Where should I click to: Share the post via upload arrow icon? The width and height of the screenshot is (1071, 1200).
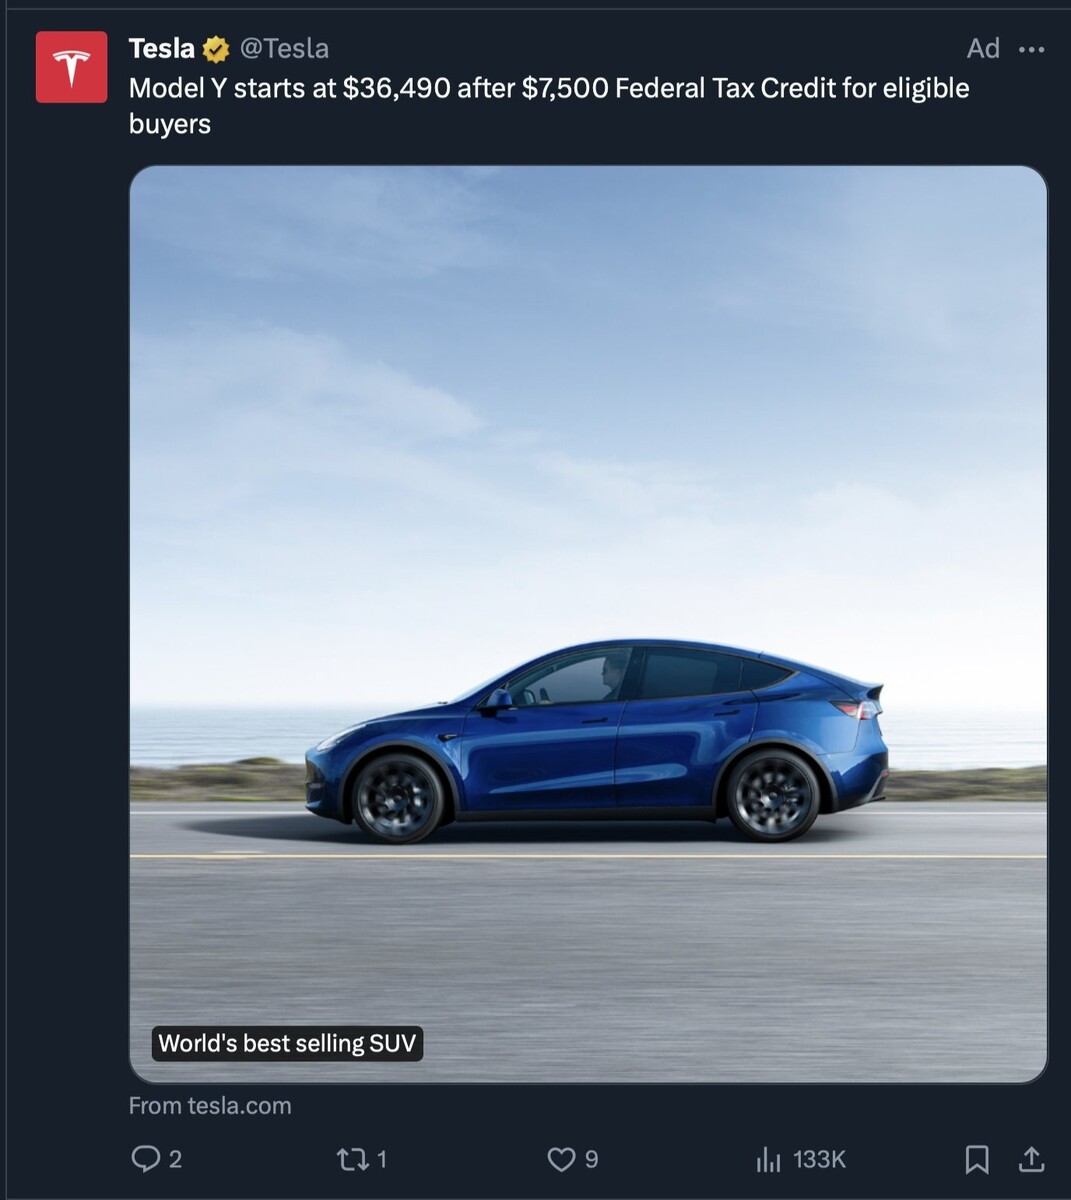pos(1031,1159)
